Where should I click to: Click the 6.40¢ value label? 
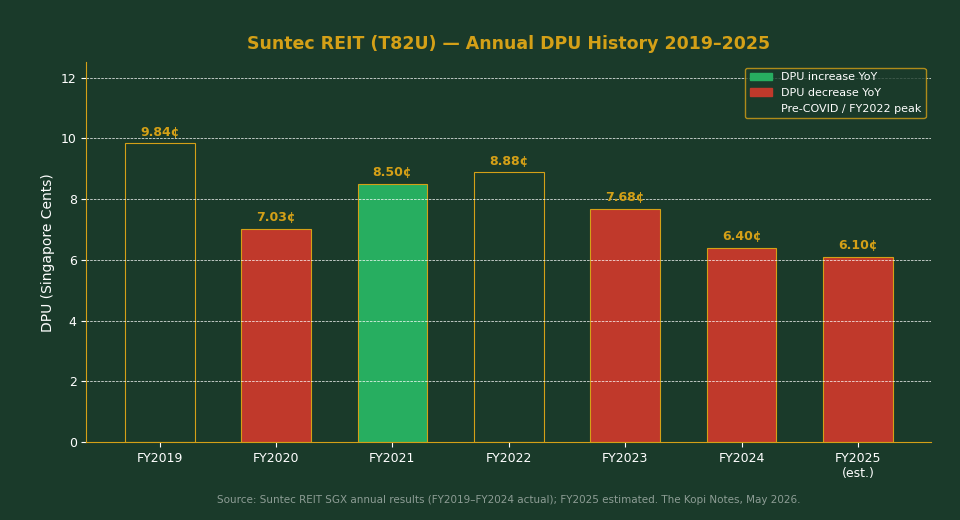coord(741,236)
